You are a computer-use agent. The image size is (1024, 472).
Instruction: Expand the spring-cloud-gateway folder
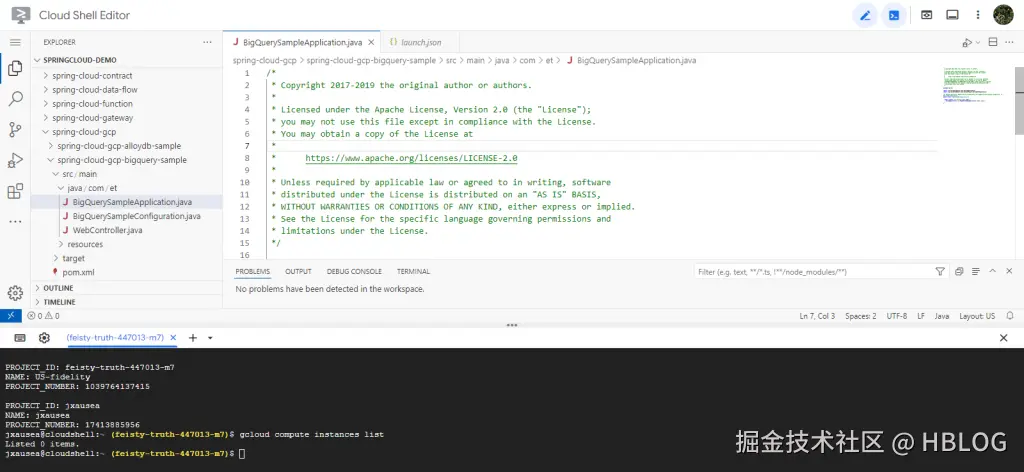(x=127, y=118)
